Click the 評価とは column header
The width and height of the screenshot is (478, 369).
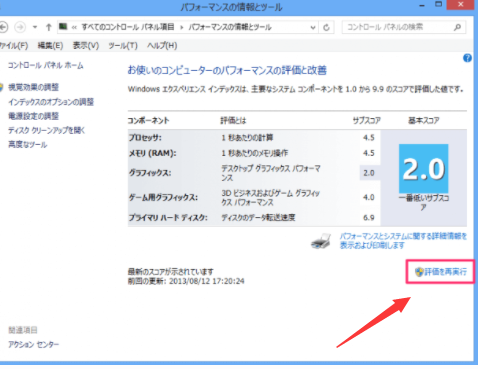[233, 120]
